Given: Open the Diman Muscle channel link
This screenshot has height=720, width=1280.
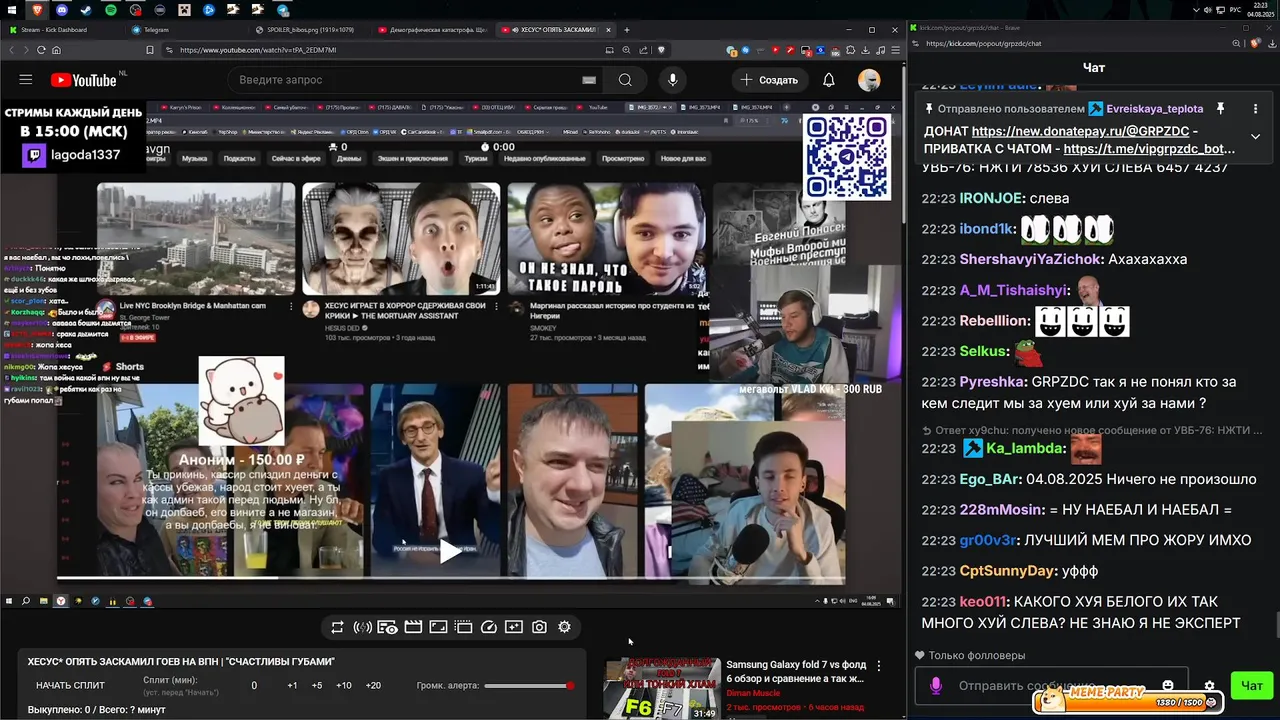Looking at the screenshot, I should (x=753, y=693).
